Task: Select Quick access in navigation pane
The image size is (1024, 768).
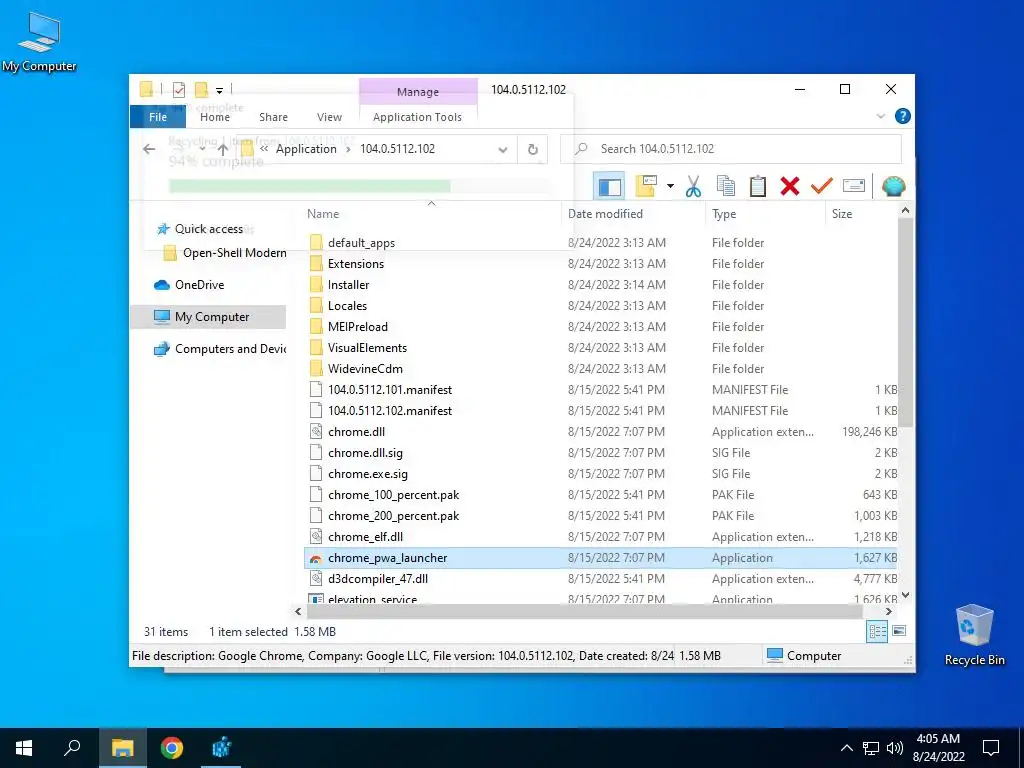Action: [x=208, y=229]
